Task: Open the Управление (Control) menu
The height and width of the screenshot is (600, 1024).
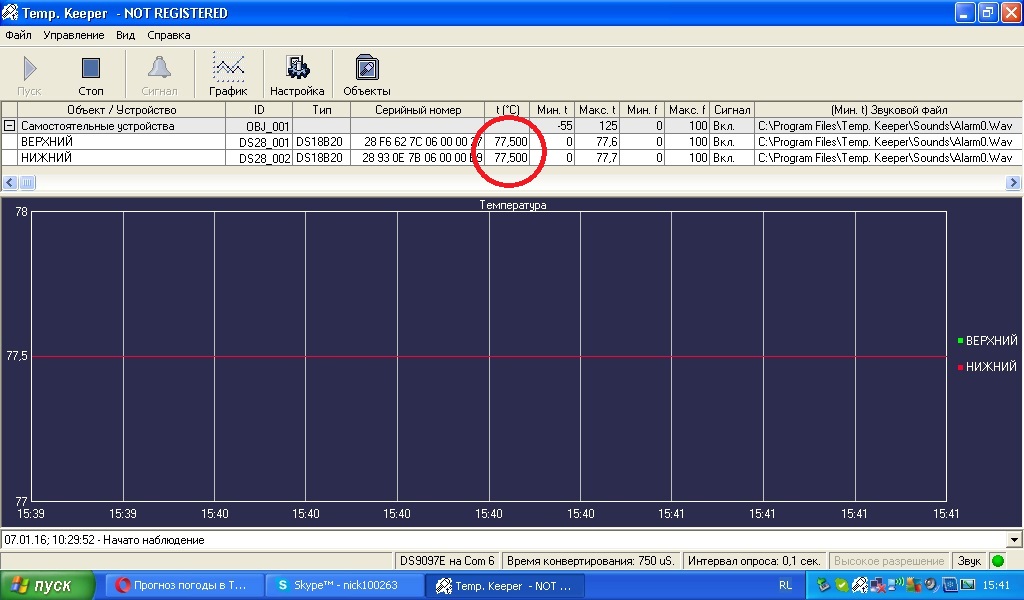Action: pyautogui.click(x=73, y=35)
